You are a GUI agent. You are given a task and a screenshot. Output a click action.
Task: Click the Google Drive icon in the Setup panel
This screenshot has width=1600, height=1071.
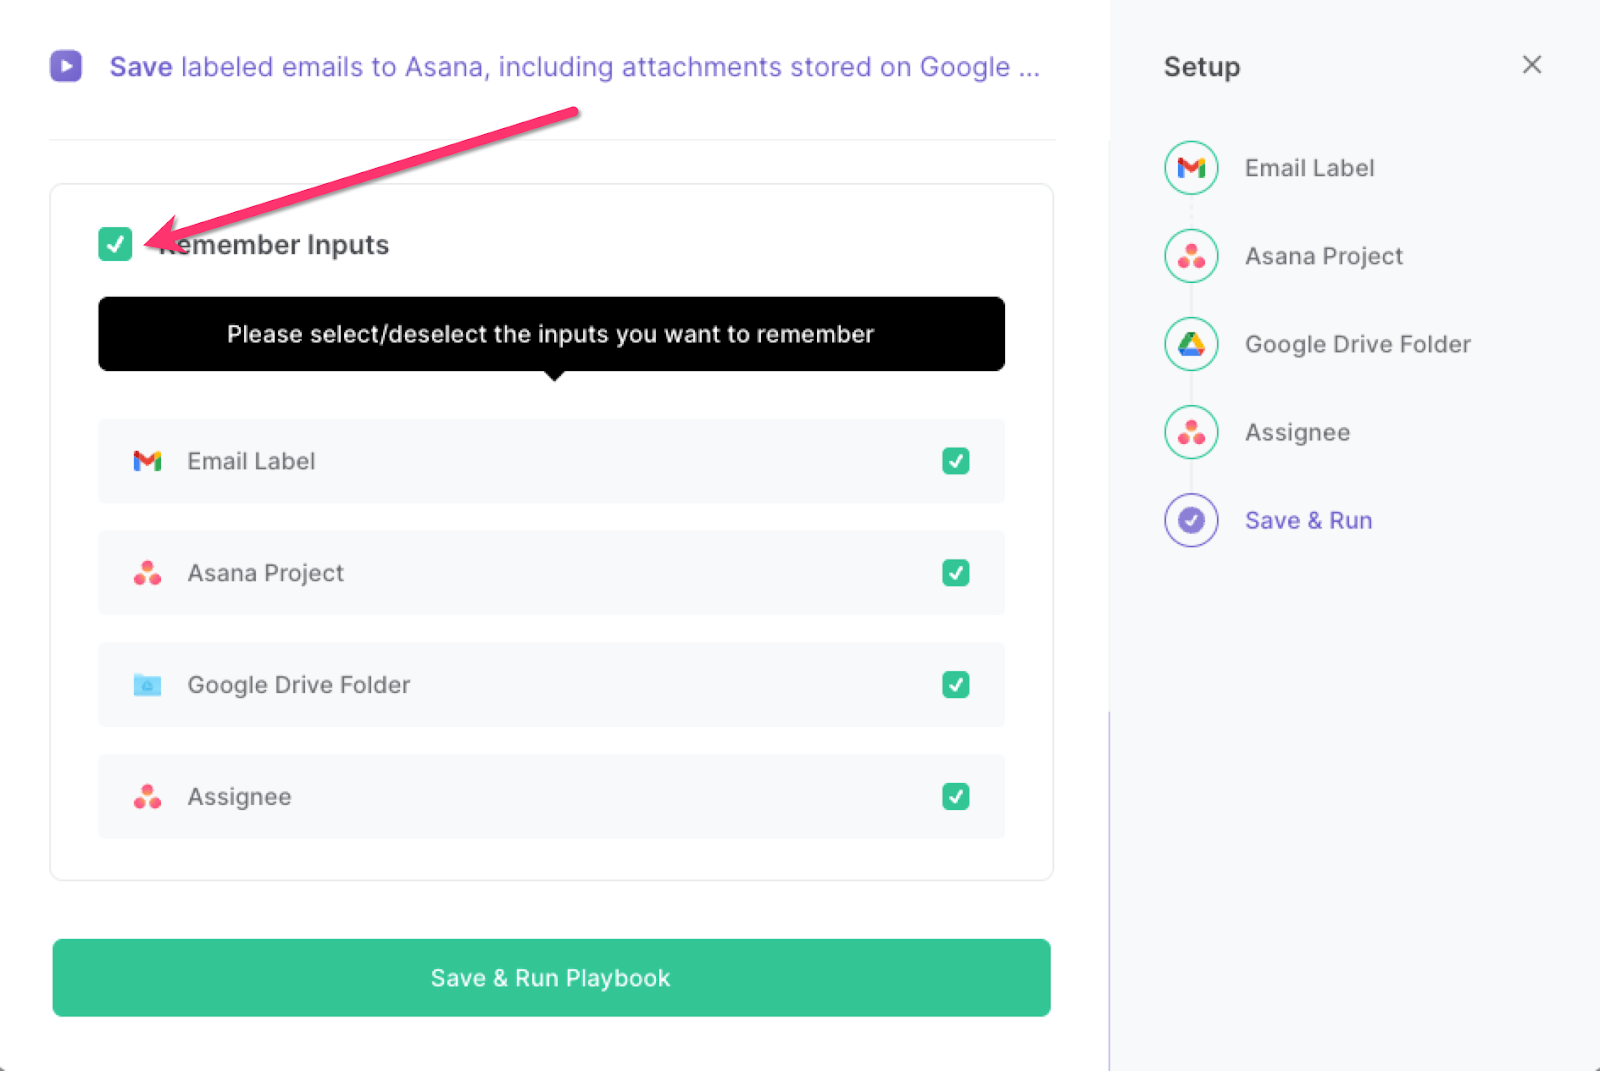(x=1191, y=344)
